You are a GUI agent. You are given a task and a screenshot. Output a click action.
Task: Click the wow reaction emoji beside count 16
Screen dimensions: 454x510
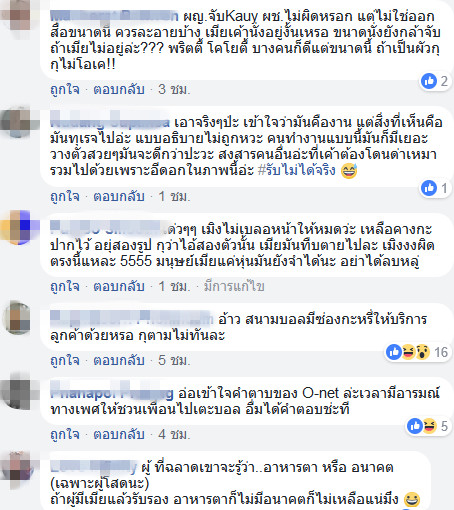tap(422, 352)
